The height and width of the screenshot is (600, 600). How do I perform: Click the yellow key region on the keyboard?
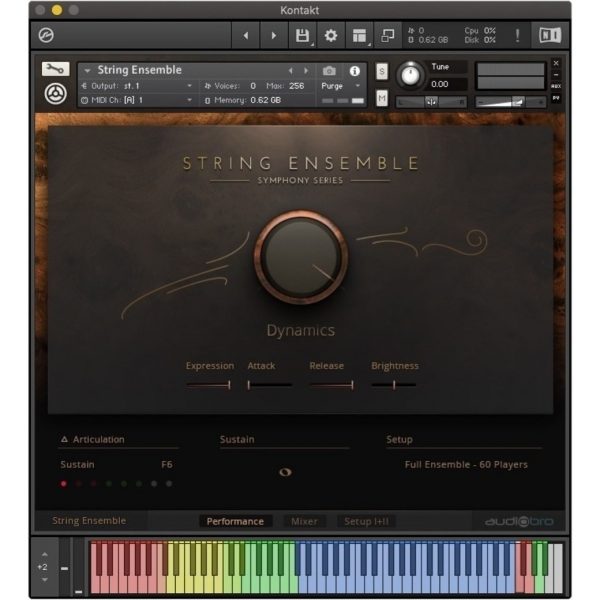195,567
